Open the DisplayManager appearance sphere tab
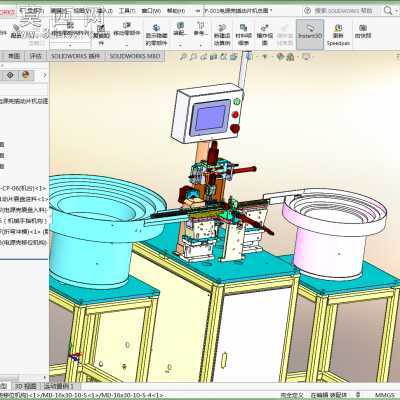This screenshot has height=400, width=400. (26, 75)
